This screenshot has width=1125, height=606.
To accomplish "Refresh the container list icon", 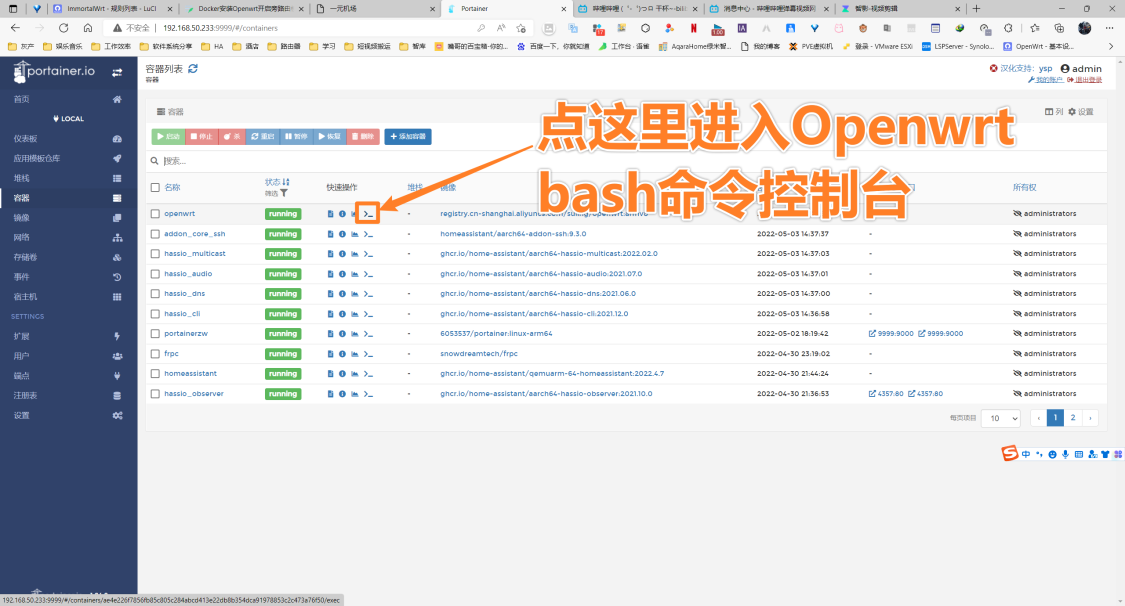I will coord(193,69).
